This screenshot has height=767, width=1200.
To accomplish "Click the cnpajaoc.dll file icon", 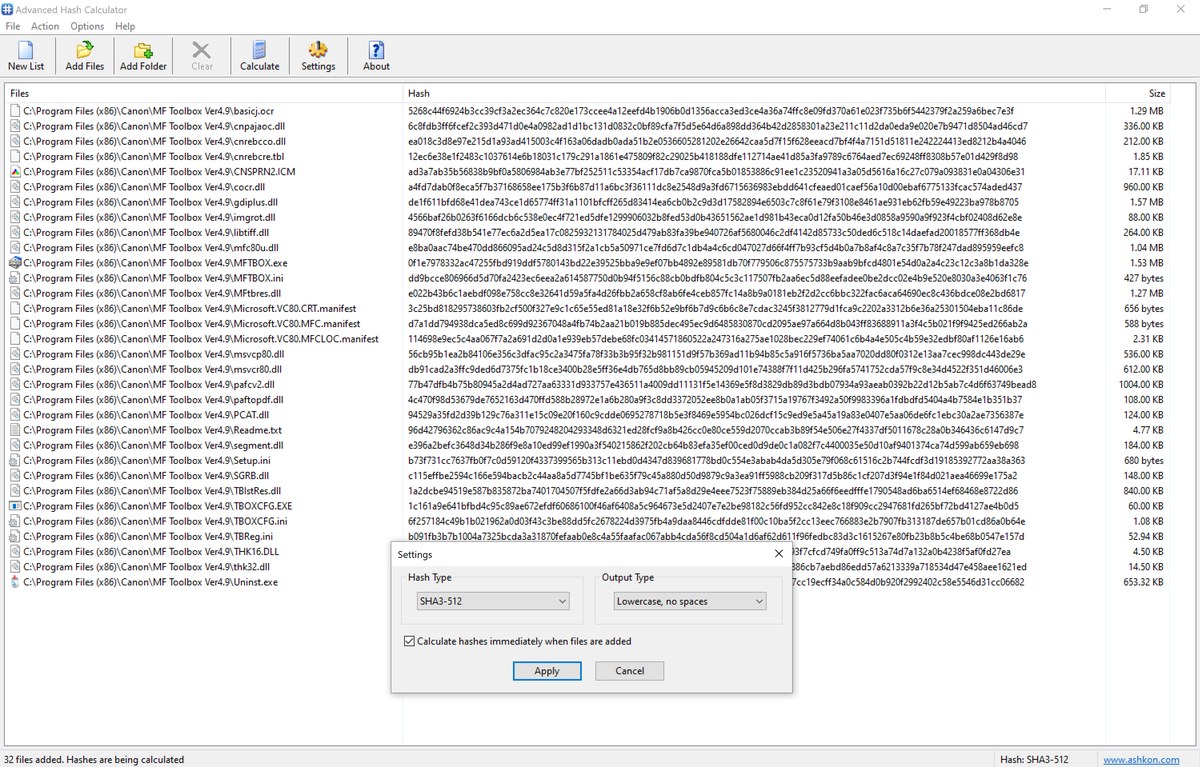I will coord(15,126).
